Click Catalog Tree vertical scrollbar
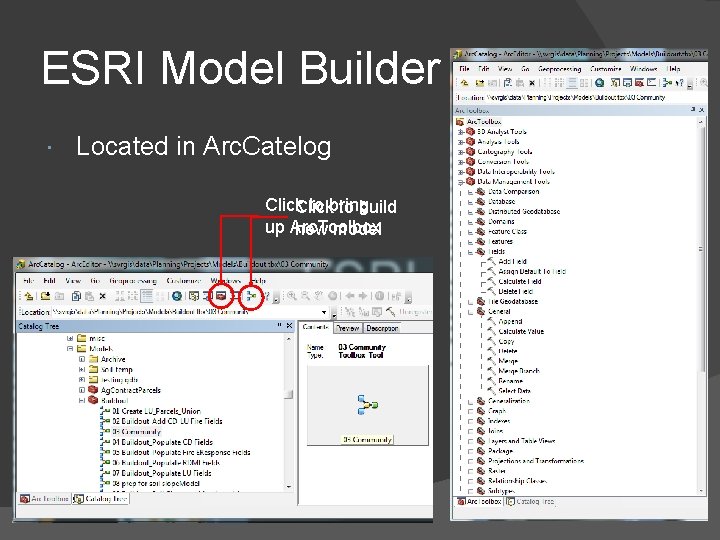Image resolution: width=720 pixels, height=540 pixels. click(x=289, y=412)
